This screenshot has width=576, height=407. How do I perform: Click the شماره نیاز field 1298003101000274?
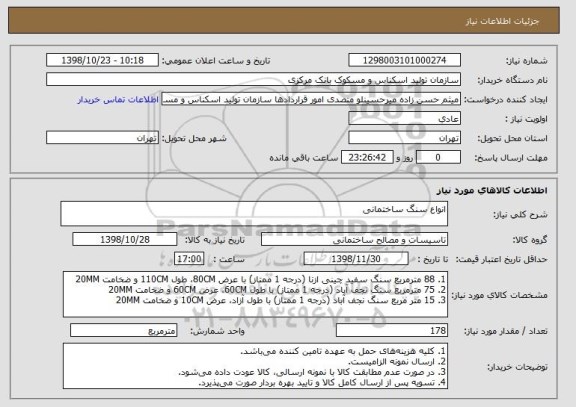point(404,60)
